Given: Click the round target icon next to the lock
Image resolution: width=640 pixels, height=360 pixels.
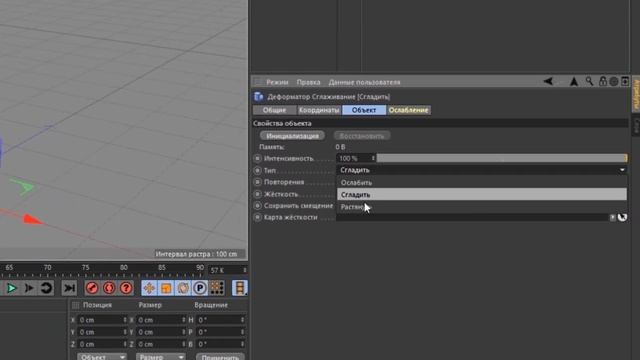Looking at the screenshot, I should pyautogui.click(x=613, y=82).
